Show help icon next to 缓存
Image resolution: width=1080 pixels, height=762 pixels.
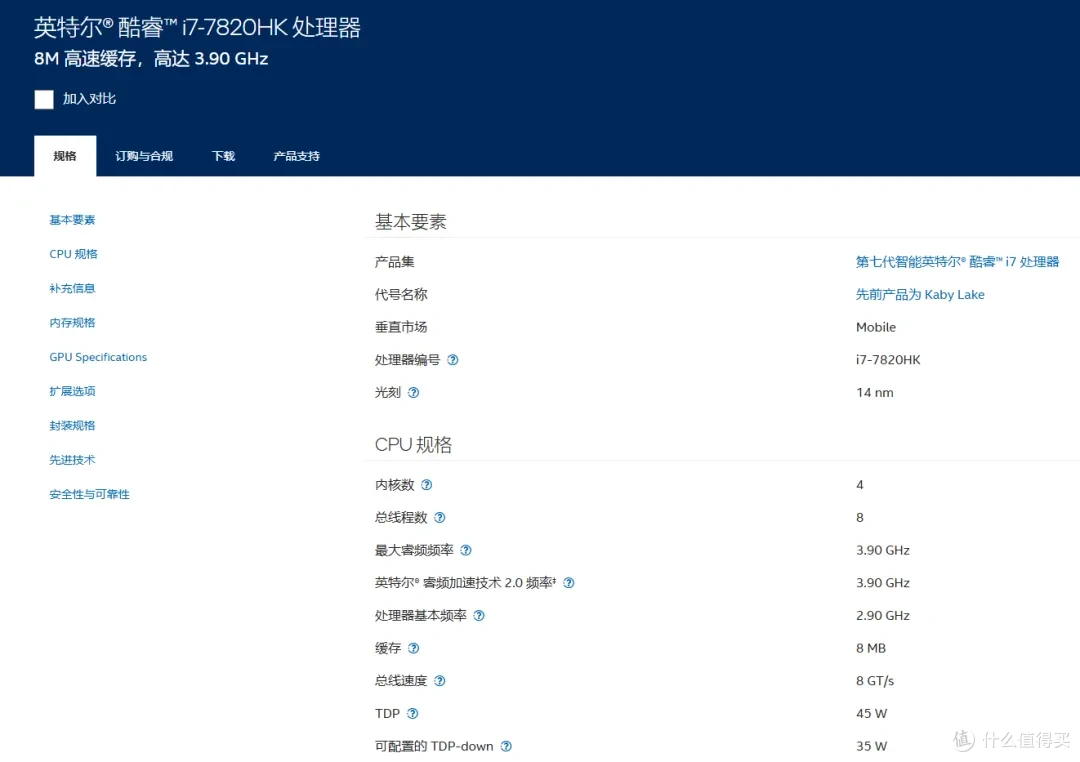point(413,648)
